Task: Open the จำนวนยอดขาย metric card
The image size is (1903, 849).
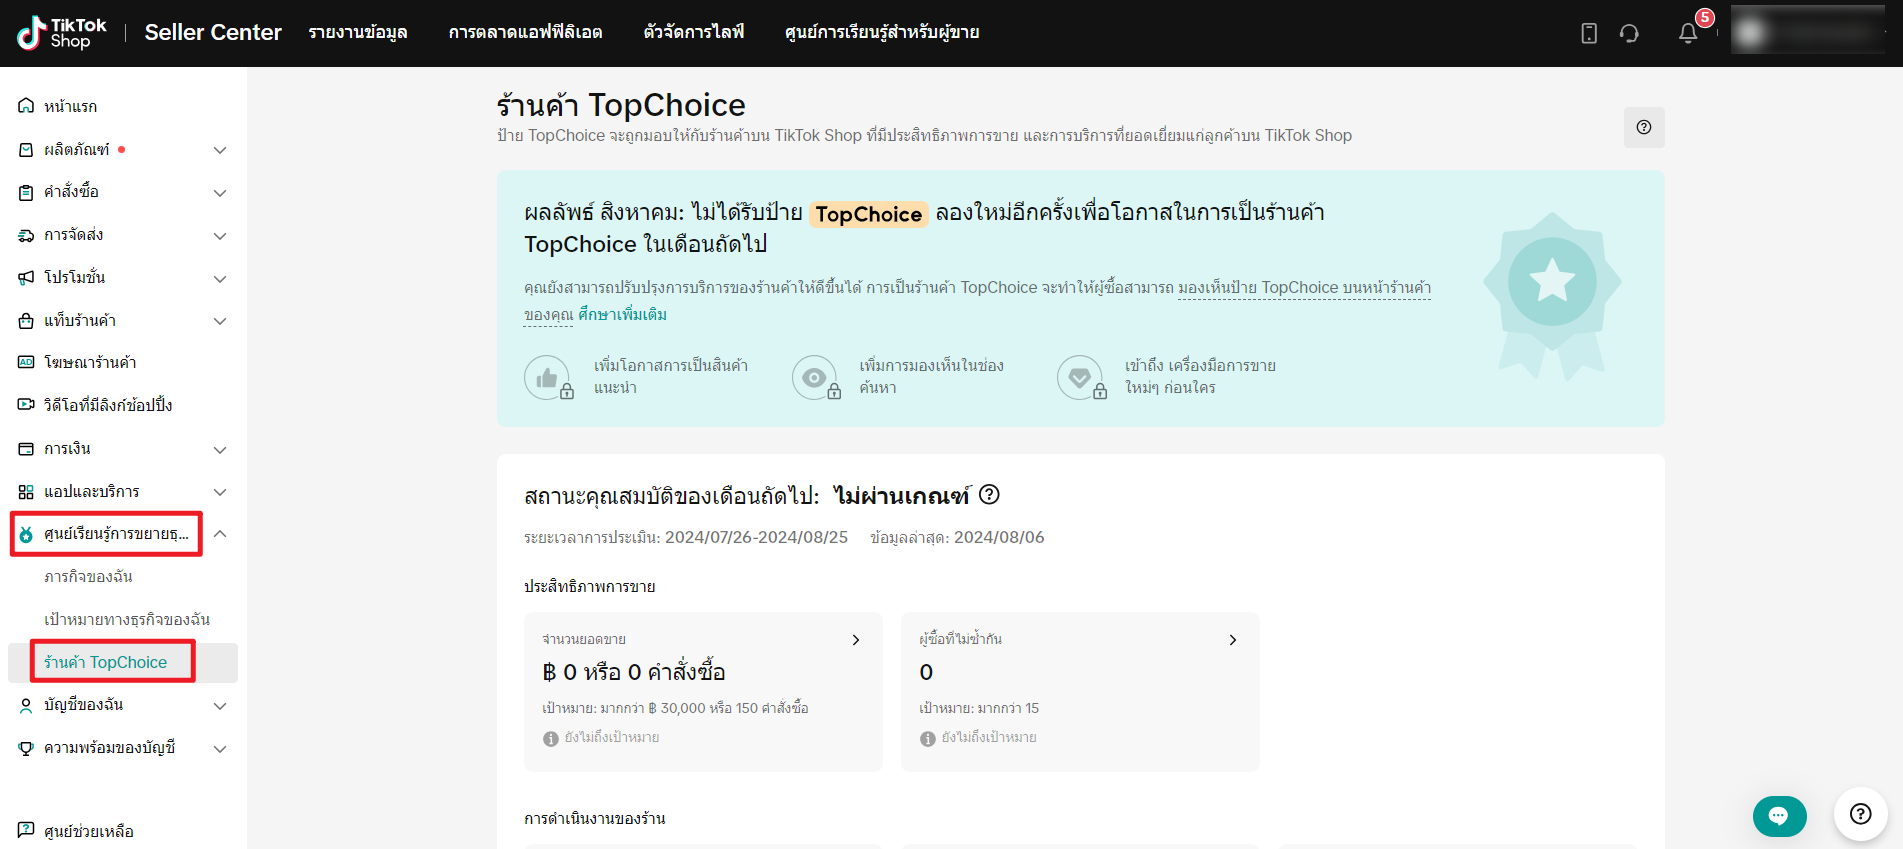Action: point(702,690)
